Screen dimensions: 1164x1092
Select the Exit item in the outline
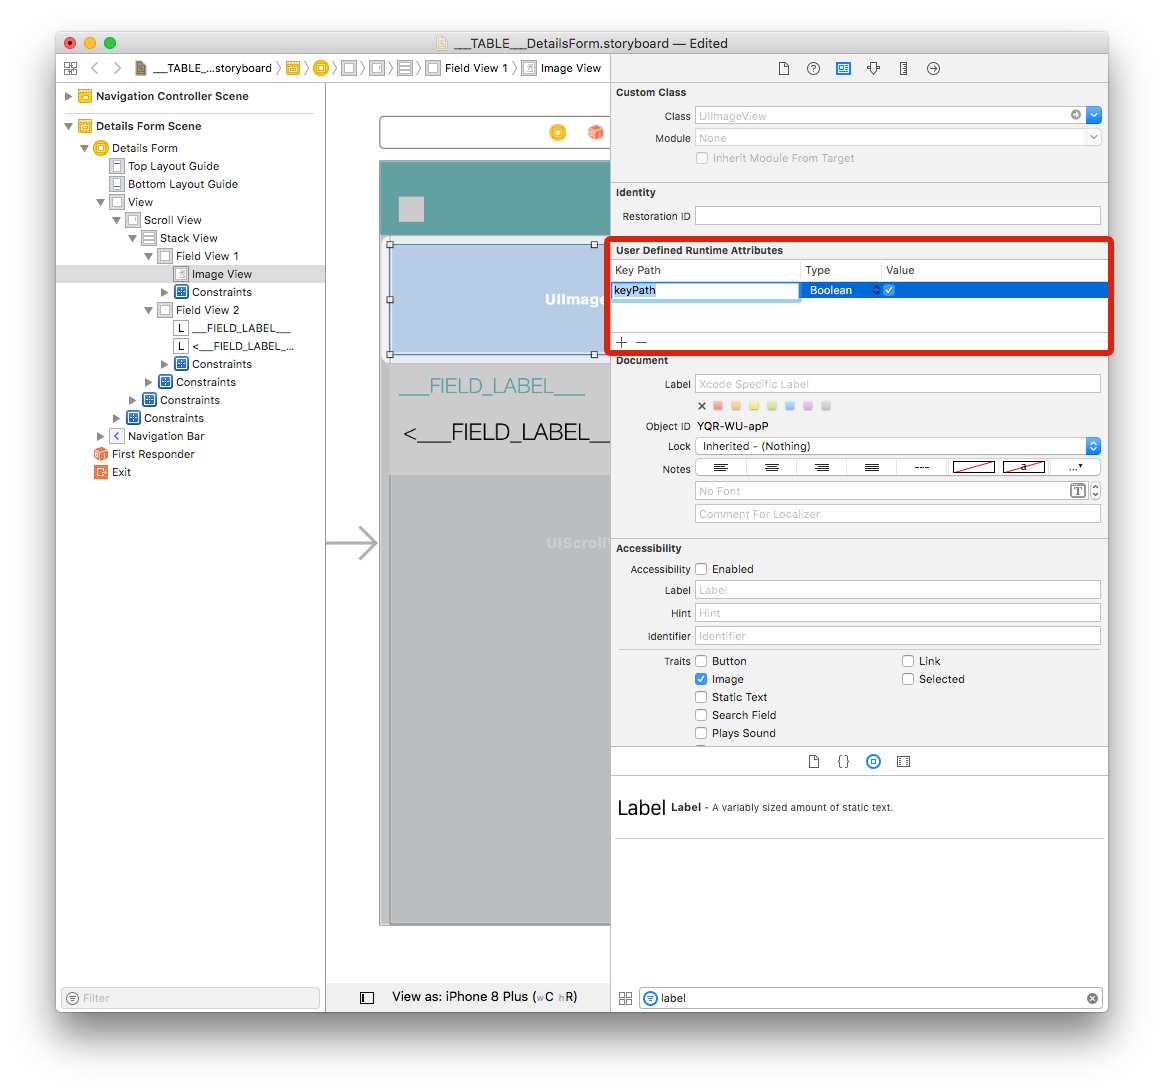tap(113, 472)
